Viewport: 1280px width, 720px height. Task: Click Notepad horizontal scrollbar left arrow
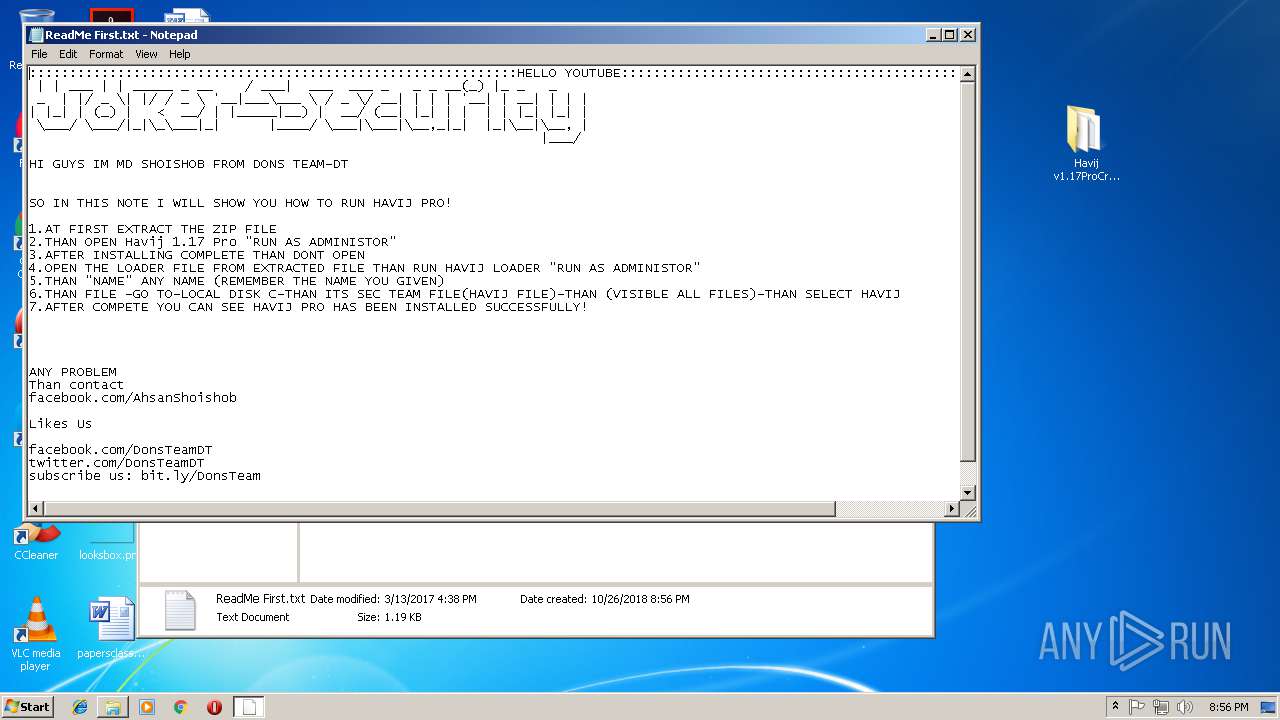click(36, 509)
